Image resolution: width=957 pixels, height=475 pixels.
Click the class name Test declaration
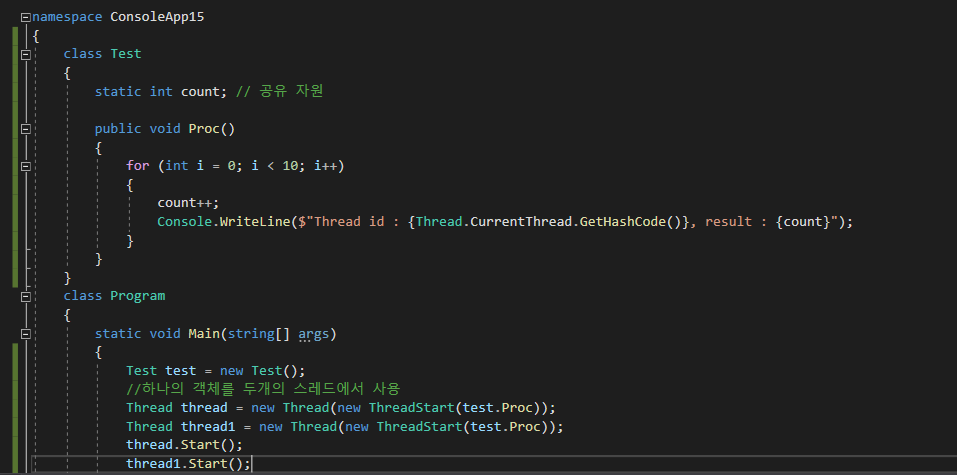tap(126, 54)
